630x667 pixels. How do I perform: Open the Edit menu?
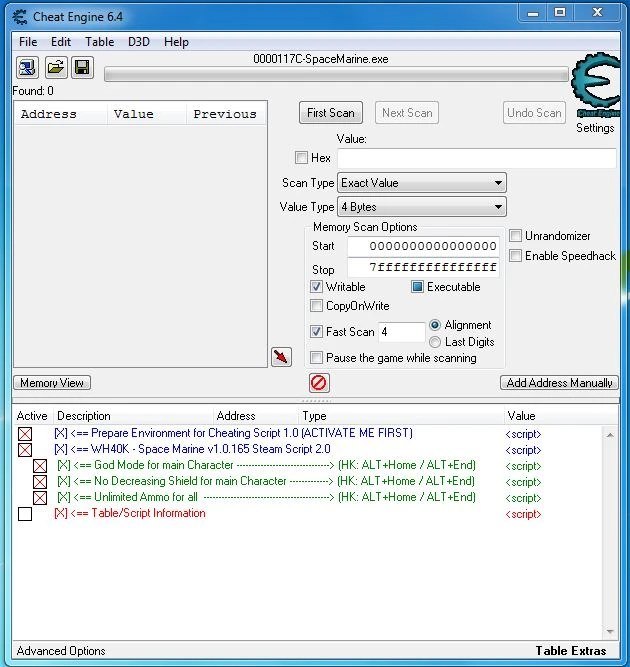(x=61, y=42)
